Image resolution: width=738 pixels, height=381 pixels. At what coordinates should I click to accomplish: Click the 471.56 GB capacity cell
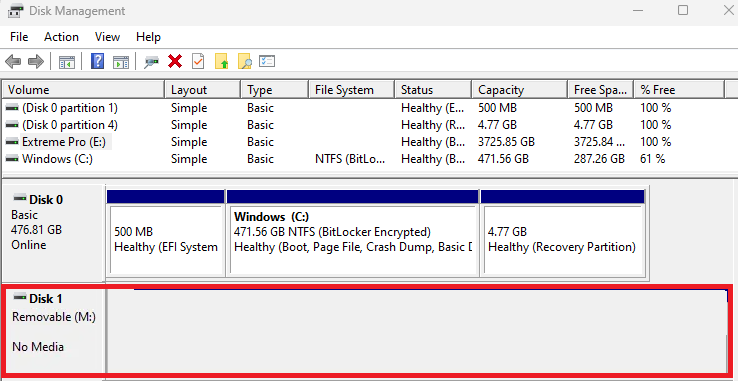pyautogui.click(x=503, y=159)
